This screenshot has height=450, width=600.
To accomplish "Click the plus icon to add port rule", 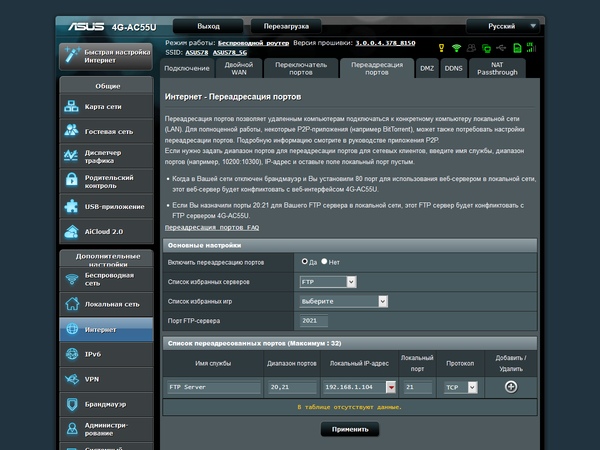I will coord(511,387).
